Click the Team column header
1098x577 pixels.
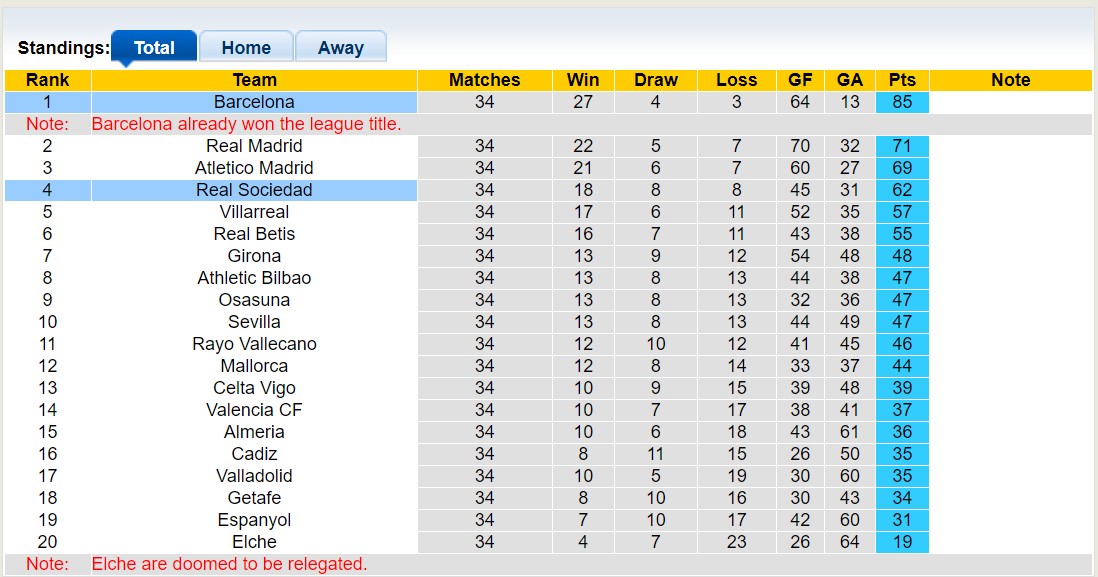click(x=254, y=80)
